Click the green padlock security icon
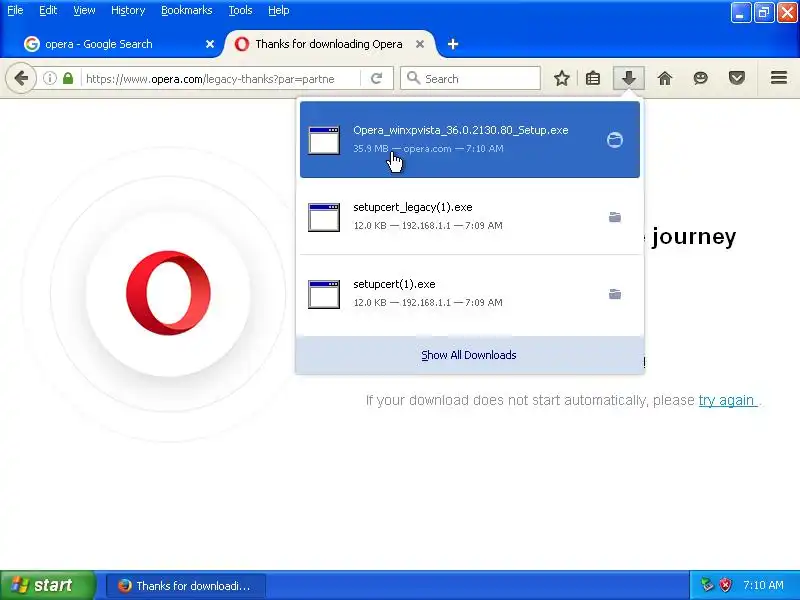The image size is (800, 600). pyautogui.click(x=68, y=78)
